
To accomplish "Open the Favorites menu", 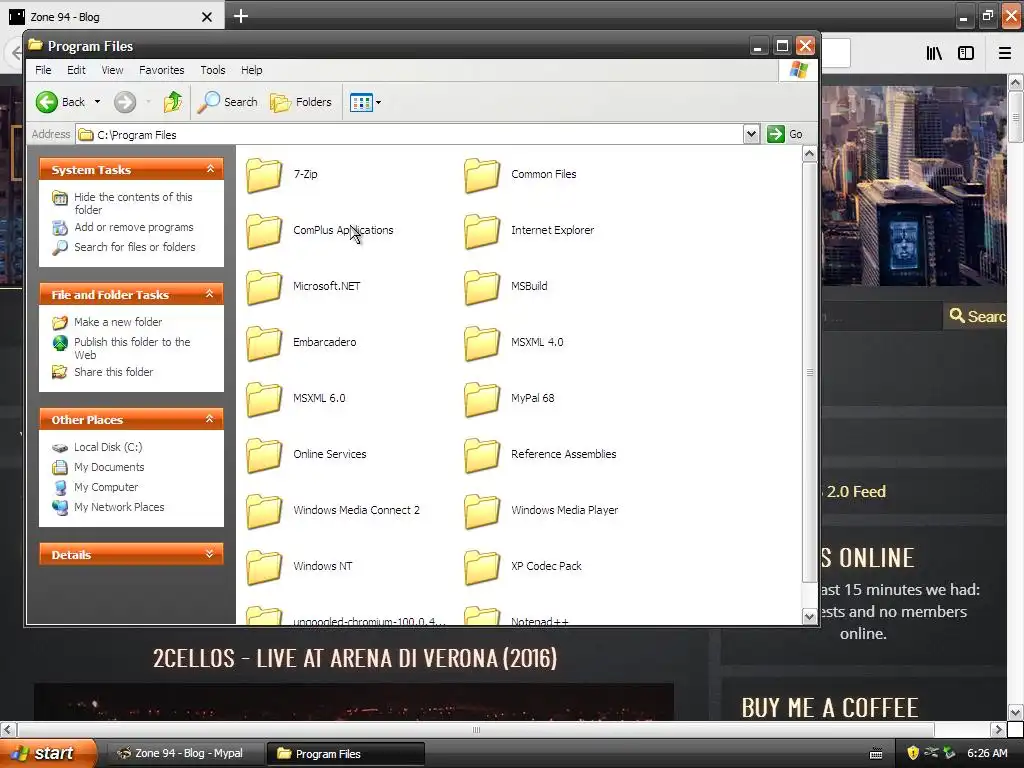I will click(161, 70).
